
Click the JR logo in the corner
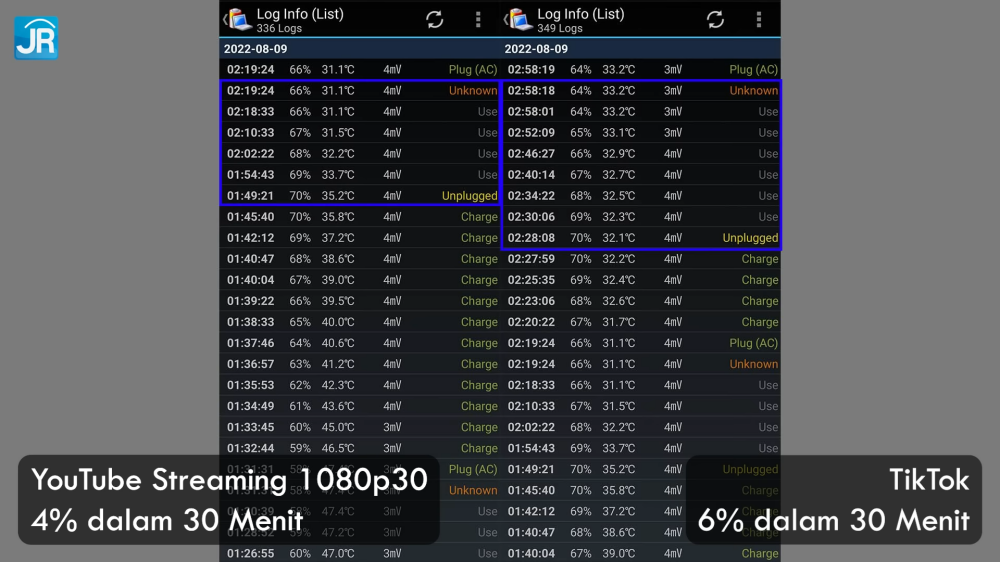36,37
